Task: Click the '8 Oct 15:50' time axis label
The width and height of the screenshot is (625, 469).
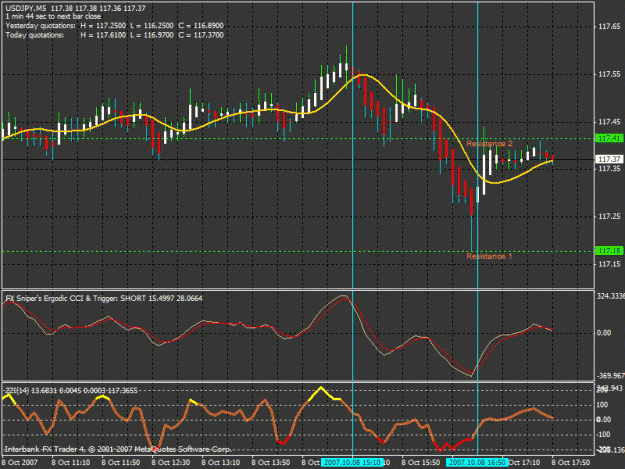Action: (x=421, y=462)
